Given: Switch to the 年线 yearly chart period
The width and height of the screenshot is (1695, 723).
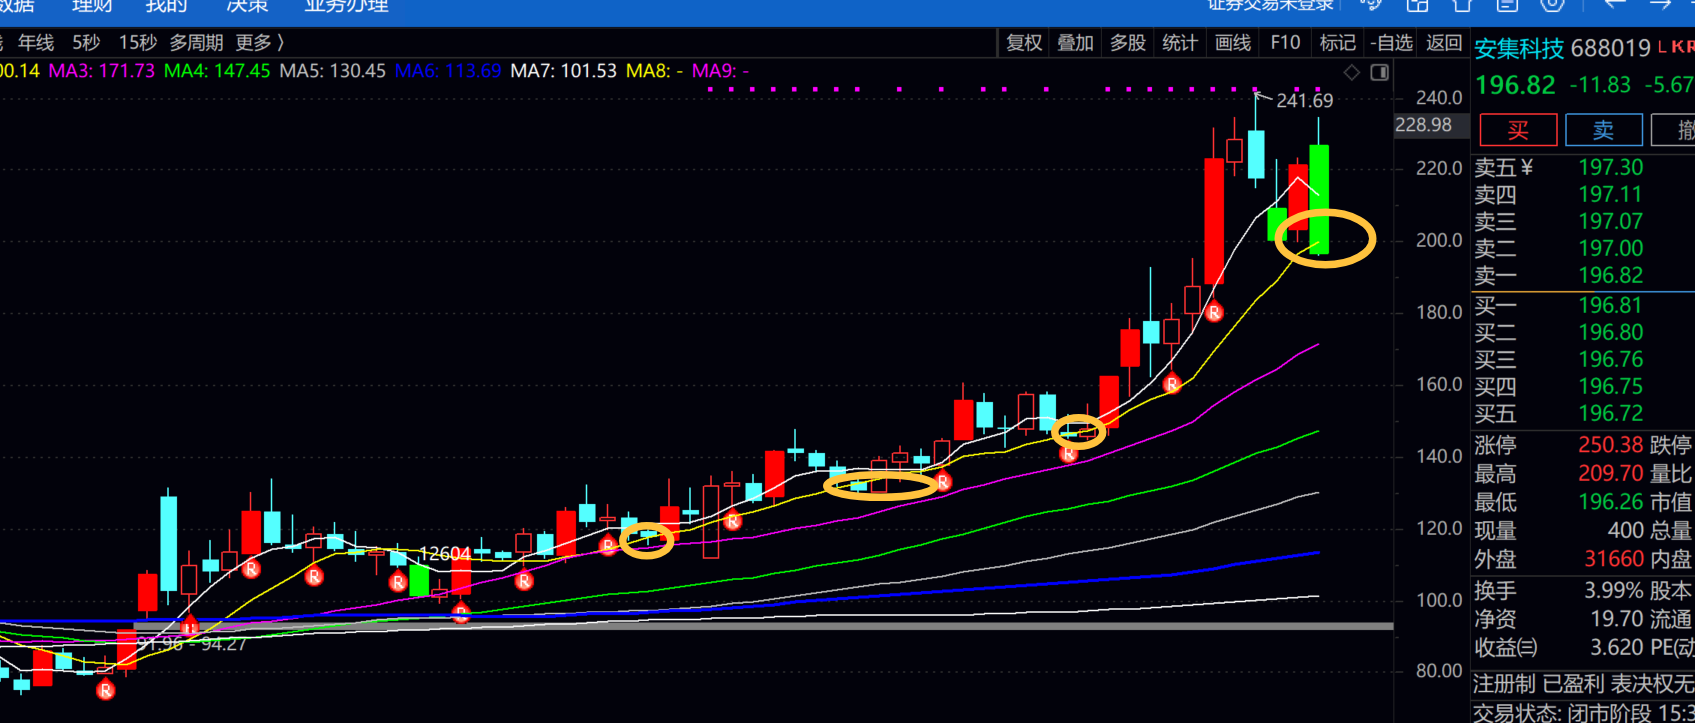Looking at the screenshot, I should coord(36,43).
